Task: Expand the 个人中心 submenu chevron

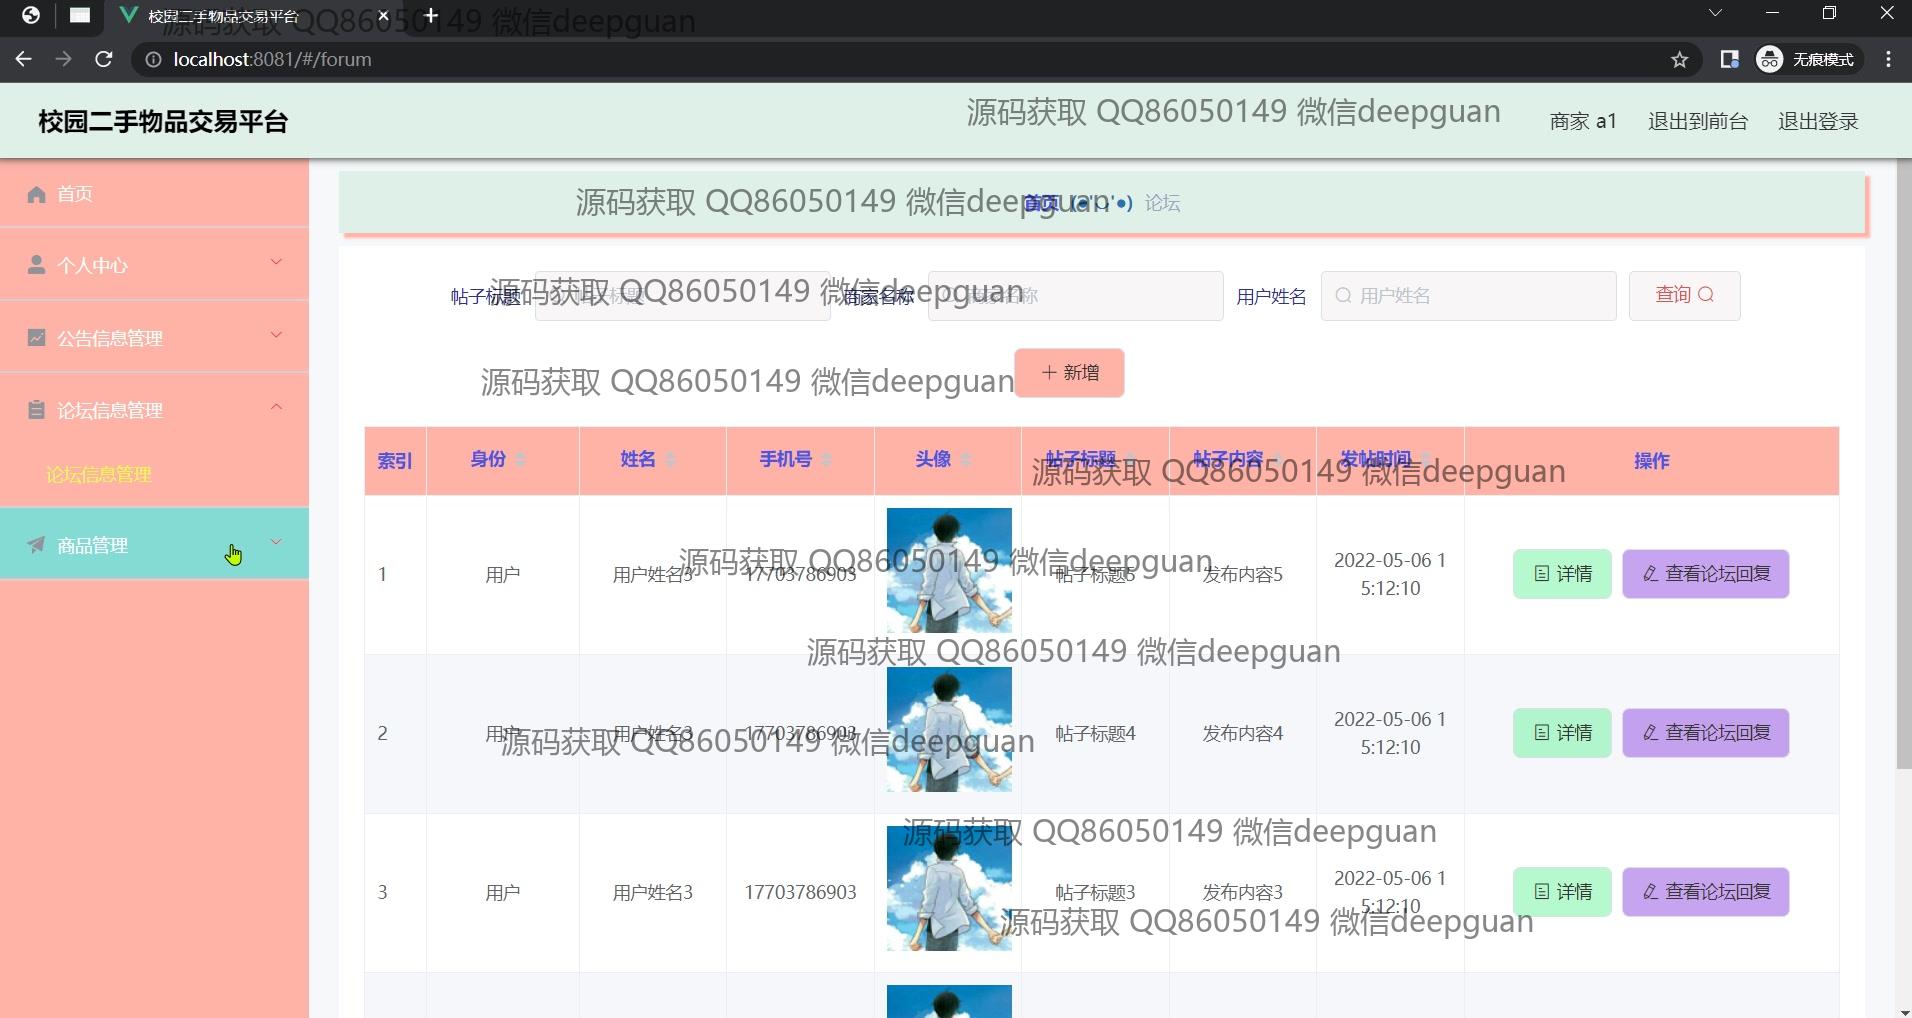Action: pos(276,263)
